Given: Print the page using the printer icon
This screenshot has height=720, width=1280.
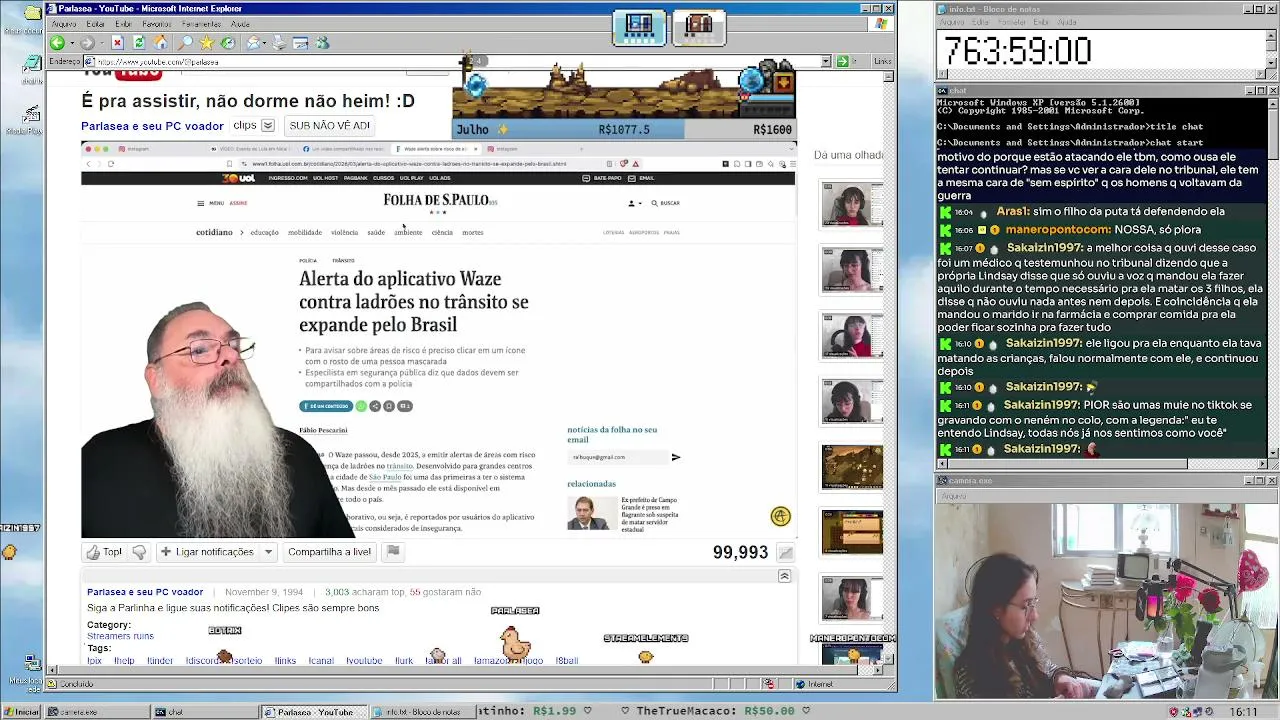Looking at the screenshot, I should [279, 43].
